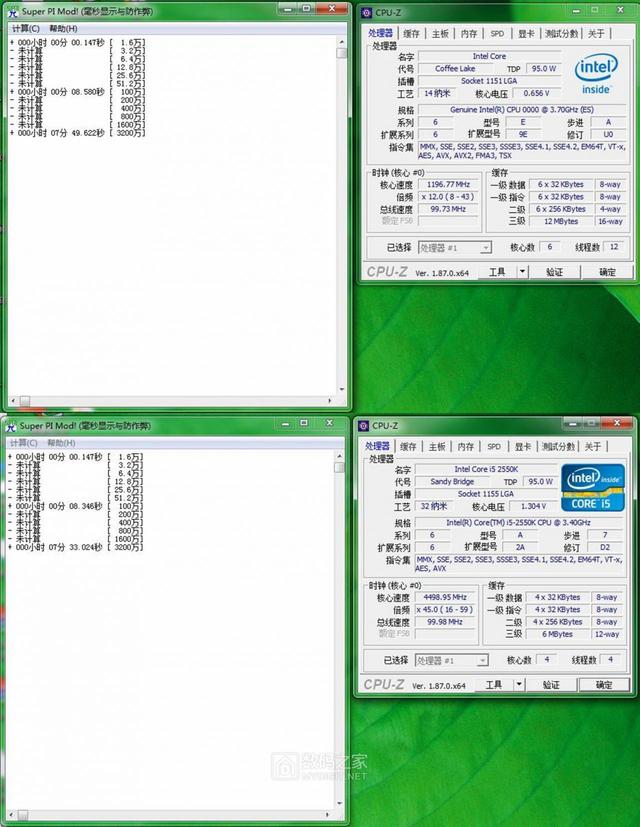Switch to the 缓存 tab in the Sandy Bridge CPU-Z
This screenshot has height=827, width=640.
[408, 447]
